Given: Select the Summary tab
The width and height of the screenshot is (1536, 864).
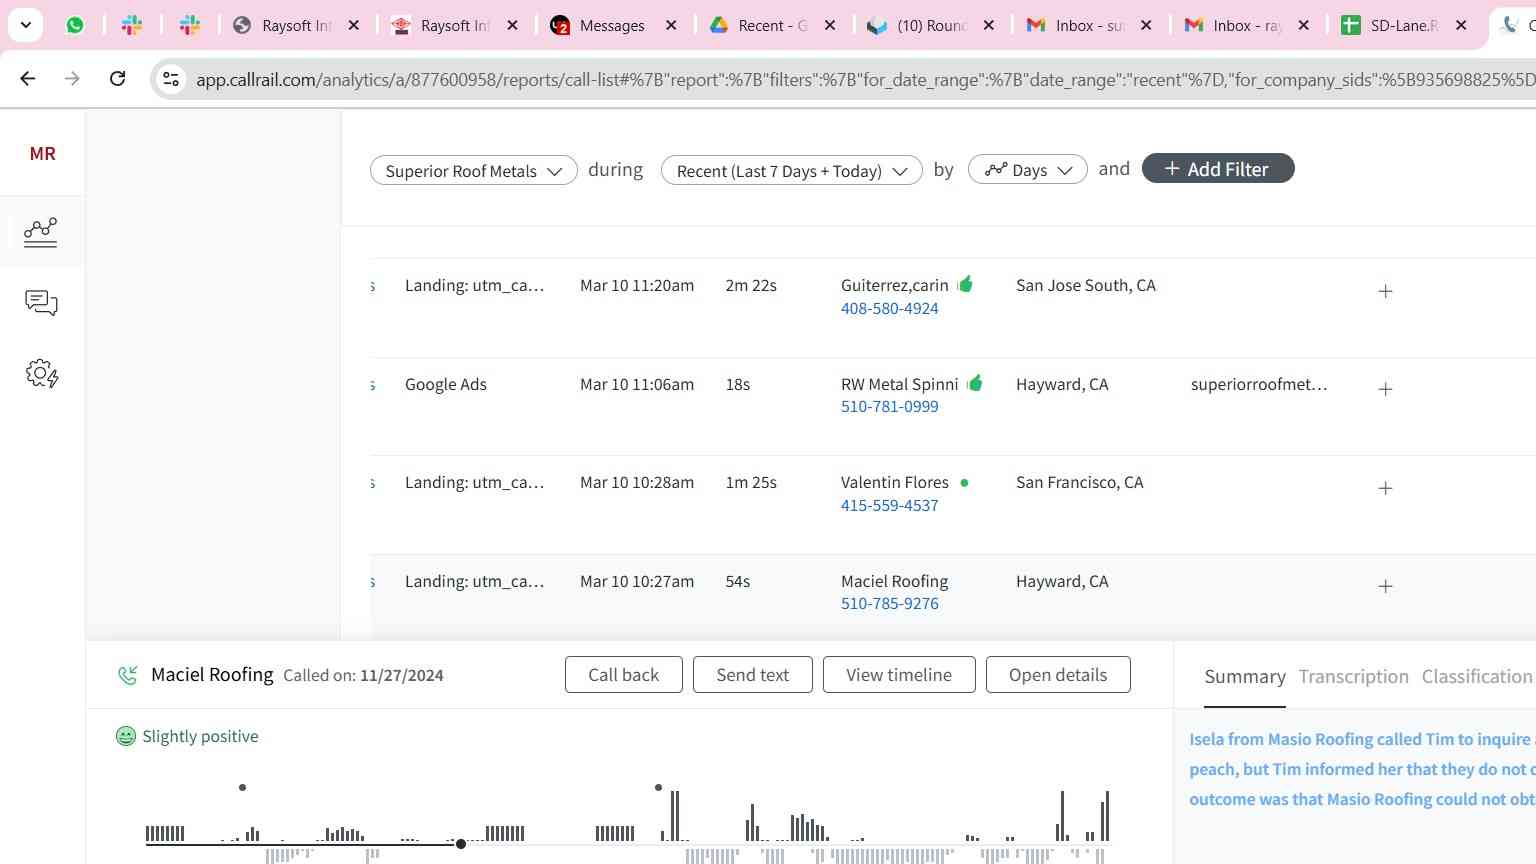Looking at the screenshot, I should 1245,677.
